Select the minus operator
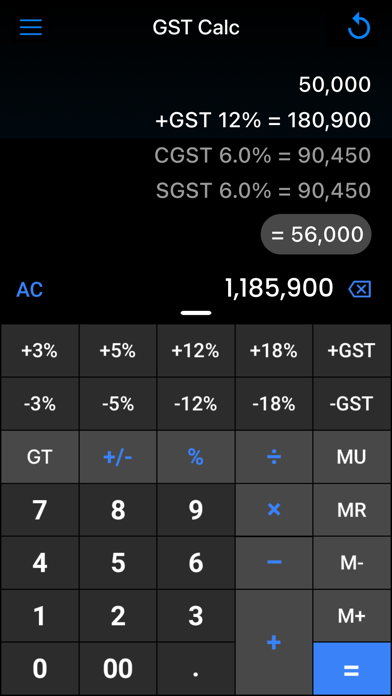Viewport: 392px width, 696px height. click(274, 562)
